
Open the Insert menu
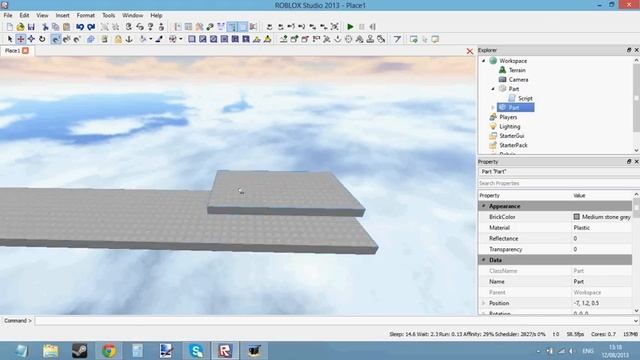click(x=62, y=16)
